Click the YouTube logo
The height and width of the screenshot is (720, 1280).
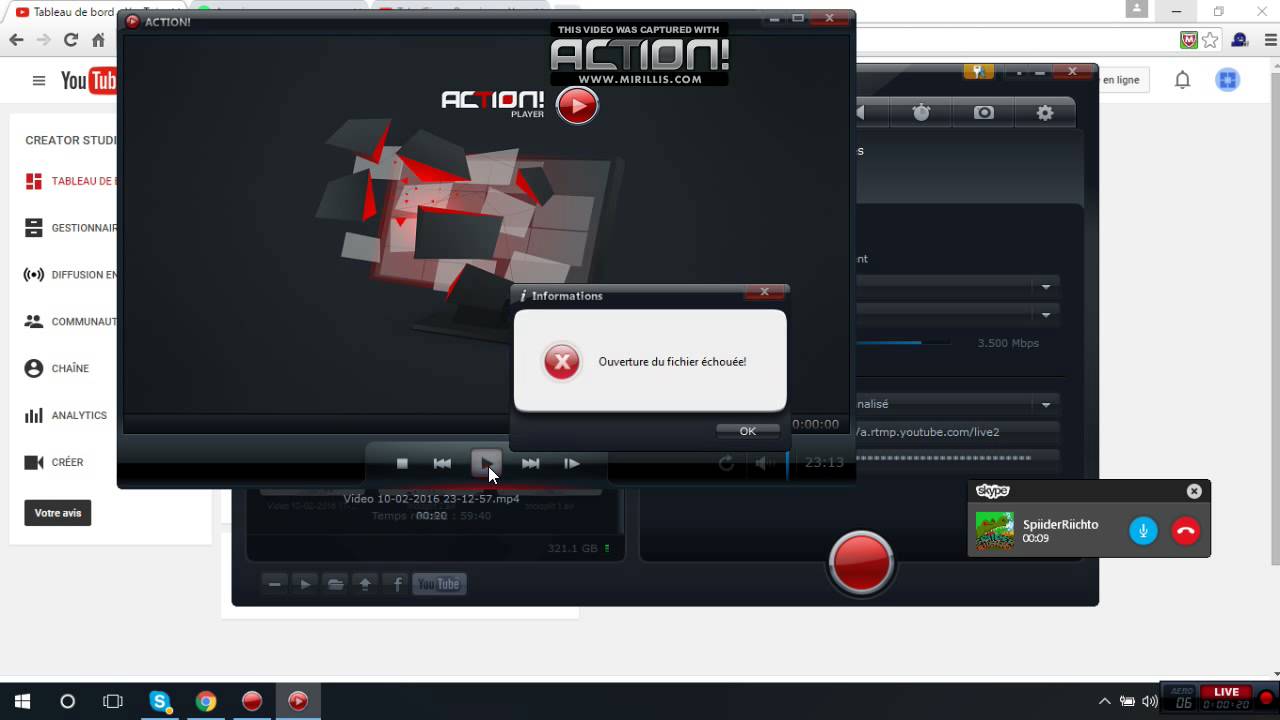(x=88, y=81)
